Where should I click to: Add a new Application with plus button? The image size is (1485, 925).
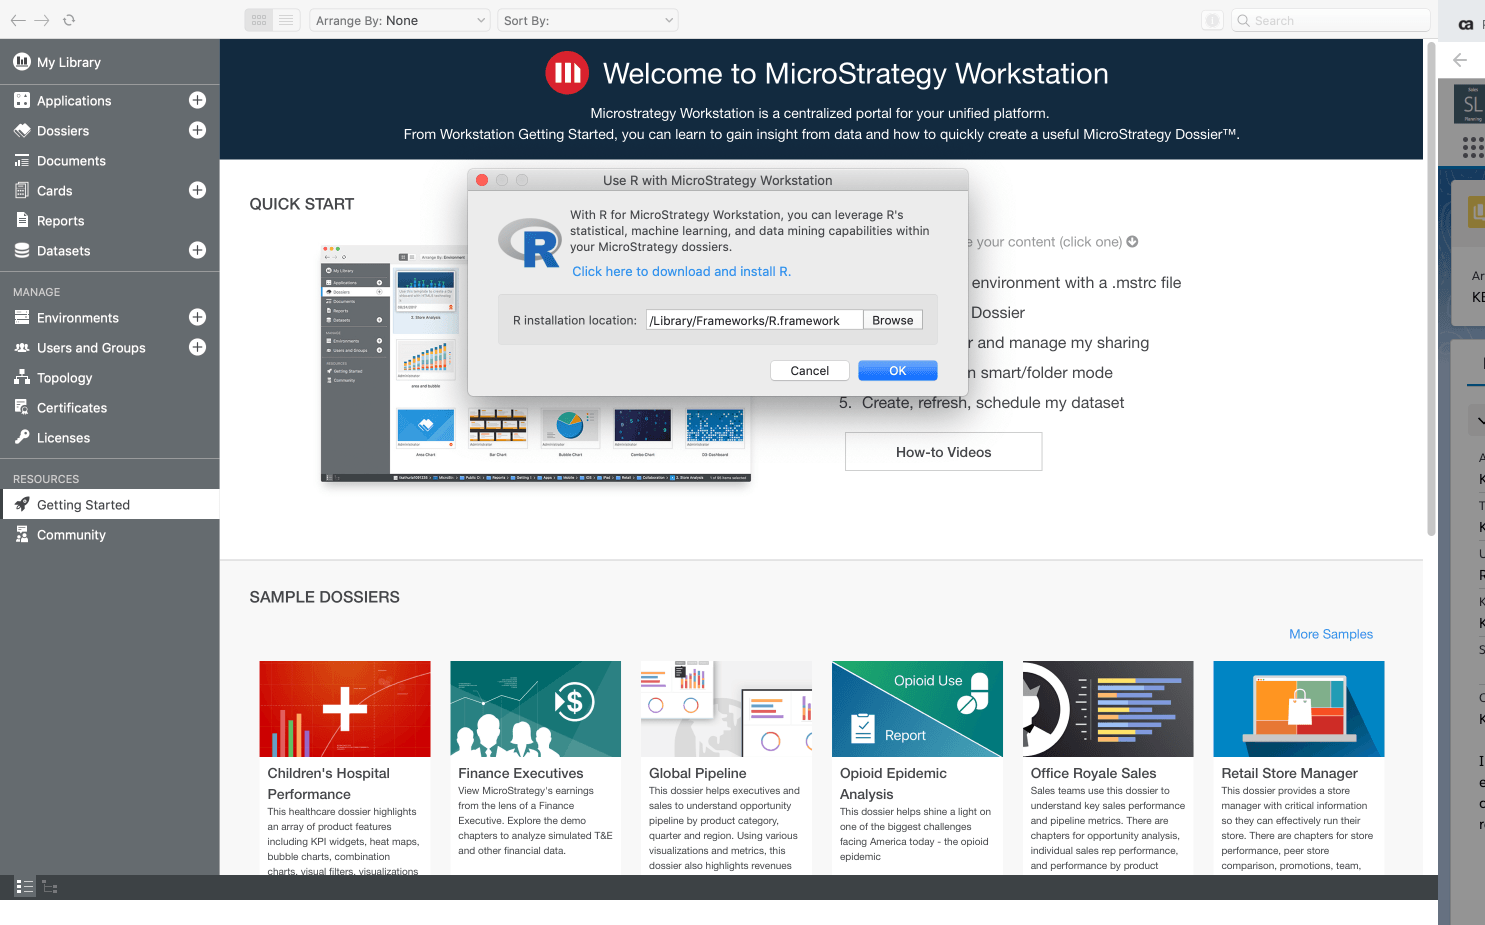pos(198,100)
